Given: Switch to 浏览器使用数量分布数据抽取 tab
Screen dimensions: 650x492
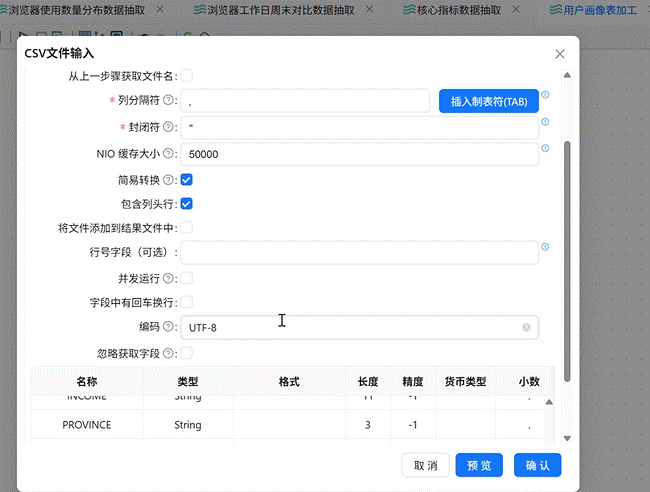Looking at the screenshot, I should [x=76, y=10].
